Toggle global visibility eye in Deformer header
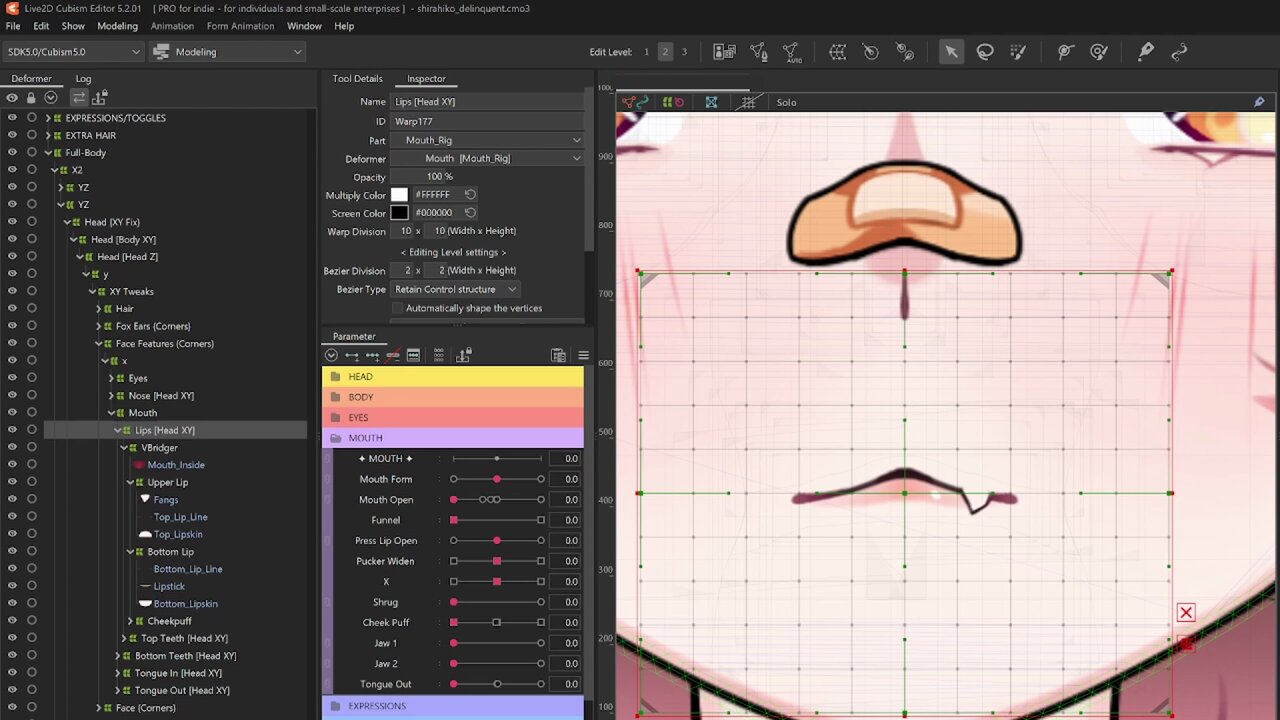The width and height of the screenshot is (1280, 720). tap(12, 97)
